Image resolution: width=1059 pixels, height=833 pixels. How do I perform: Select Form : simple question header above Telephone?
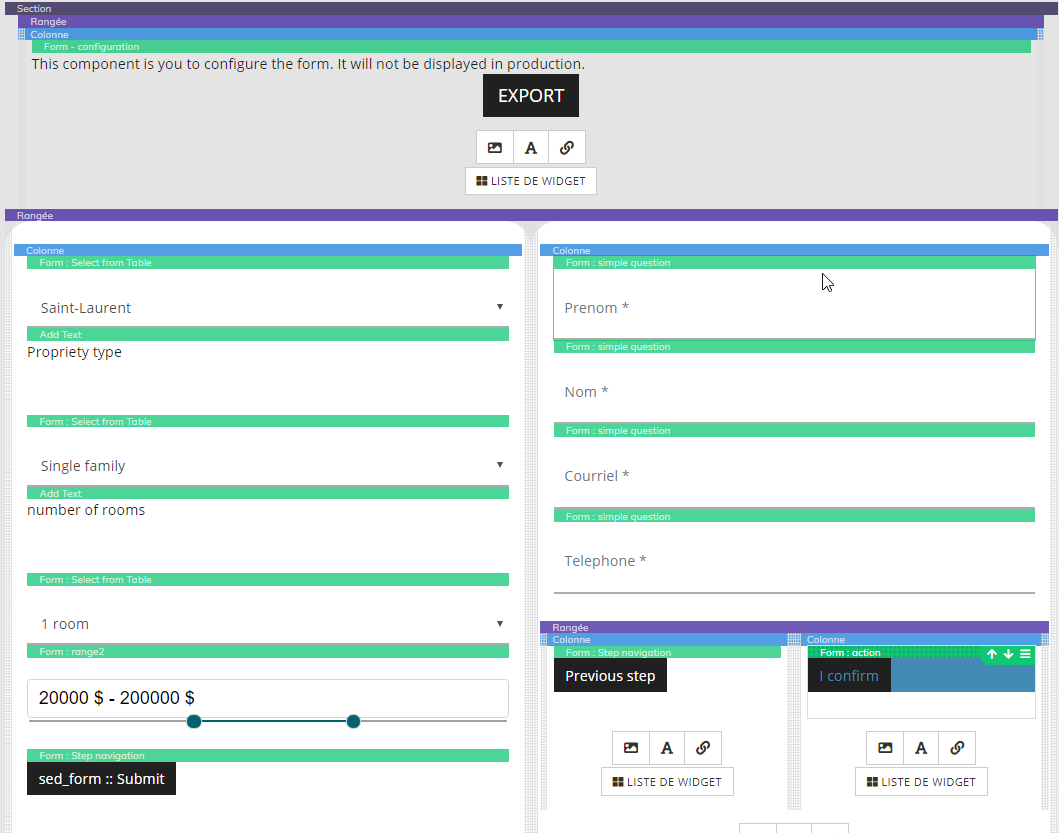(x=794, y=516)
